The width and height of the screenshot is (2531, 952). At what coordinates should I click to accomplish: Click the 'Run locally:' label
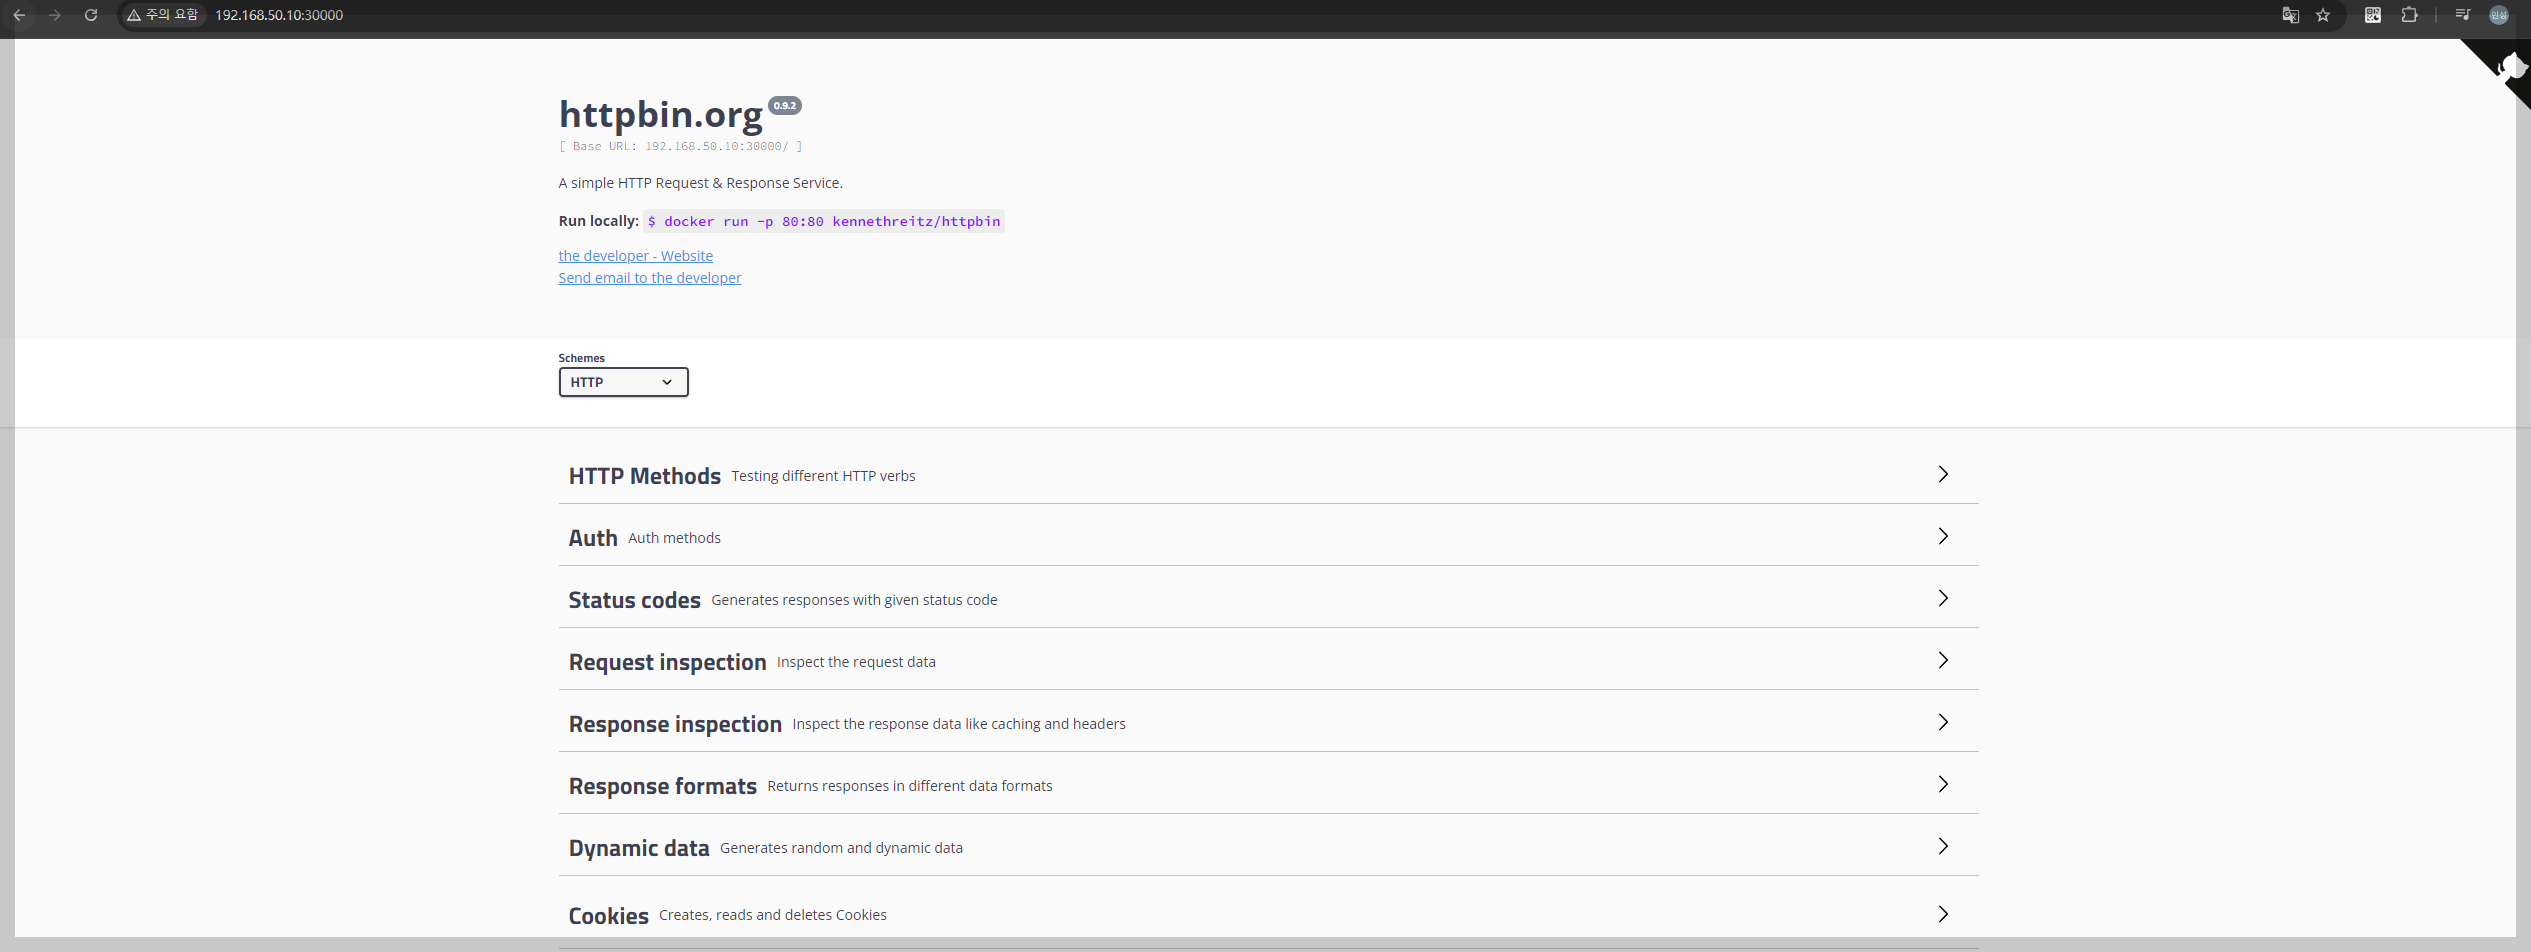pyautogui.click(x=598, y=221)
